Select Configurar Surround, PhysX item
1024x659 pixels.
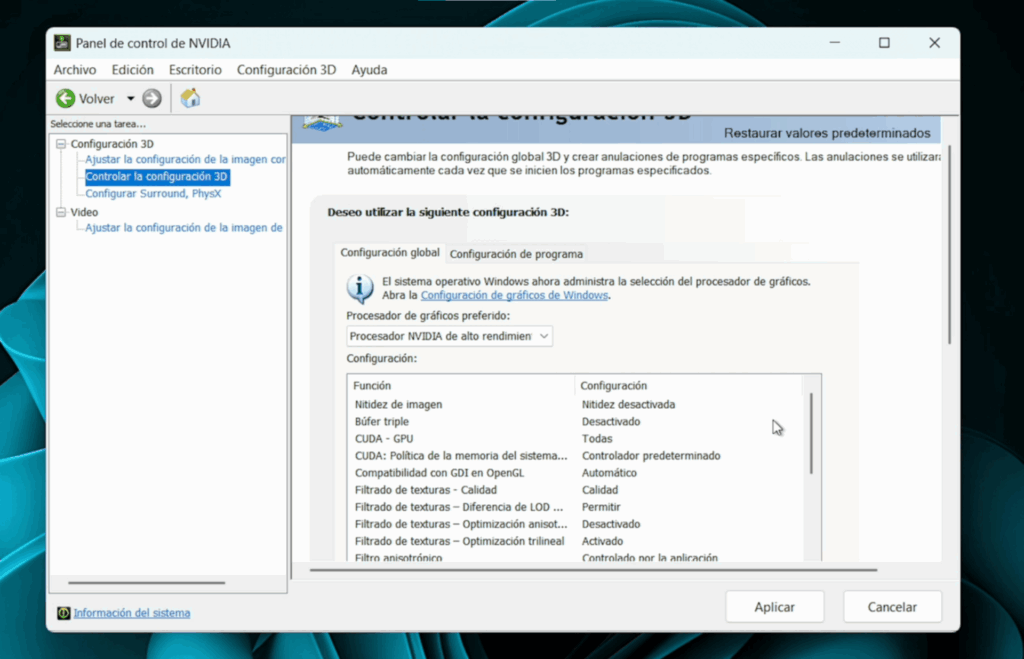tap(153, 194)
